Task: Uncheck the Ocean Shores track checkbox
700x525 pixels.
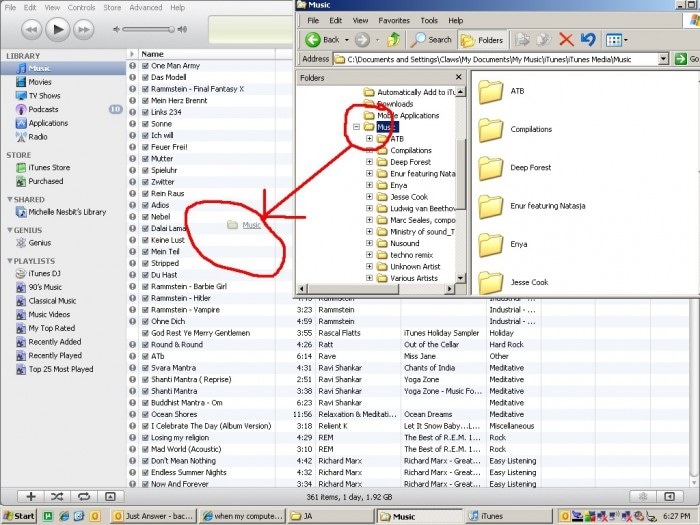Action: pyautogui.click(x=145, y=414)
